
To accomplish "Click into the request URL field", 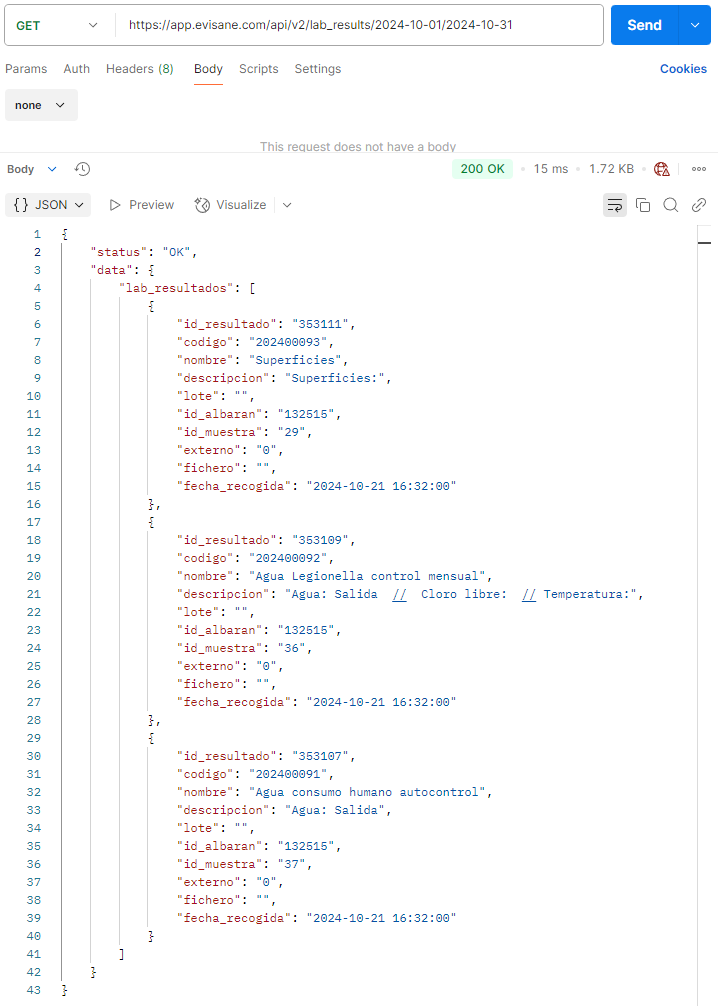I will pyautogui.click(x=360, y=25).
